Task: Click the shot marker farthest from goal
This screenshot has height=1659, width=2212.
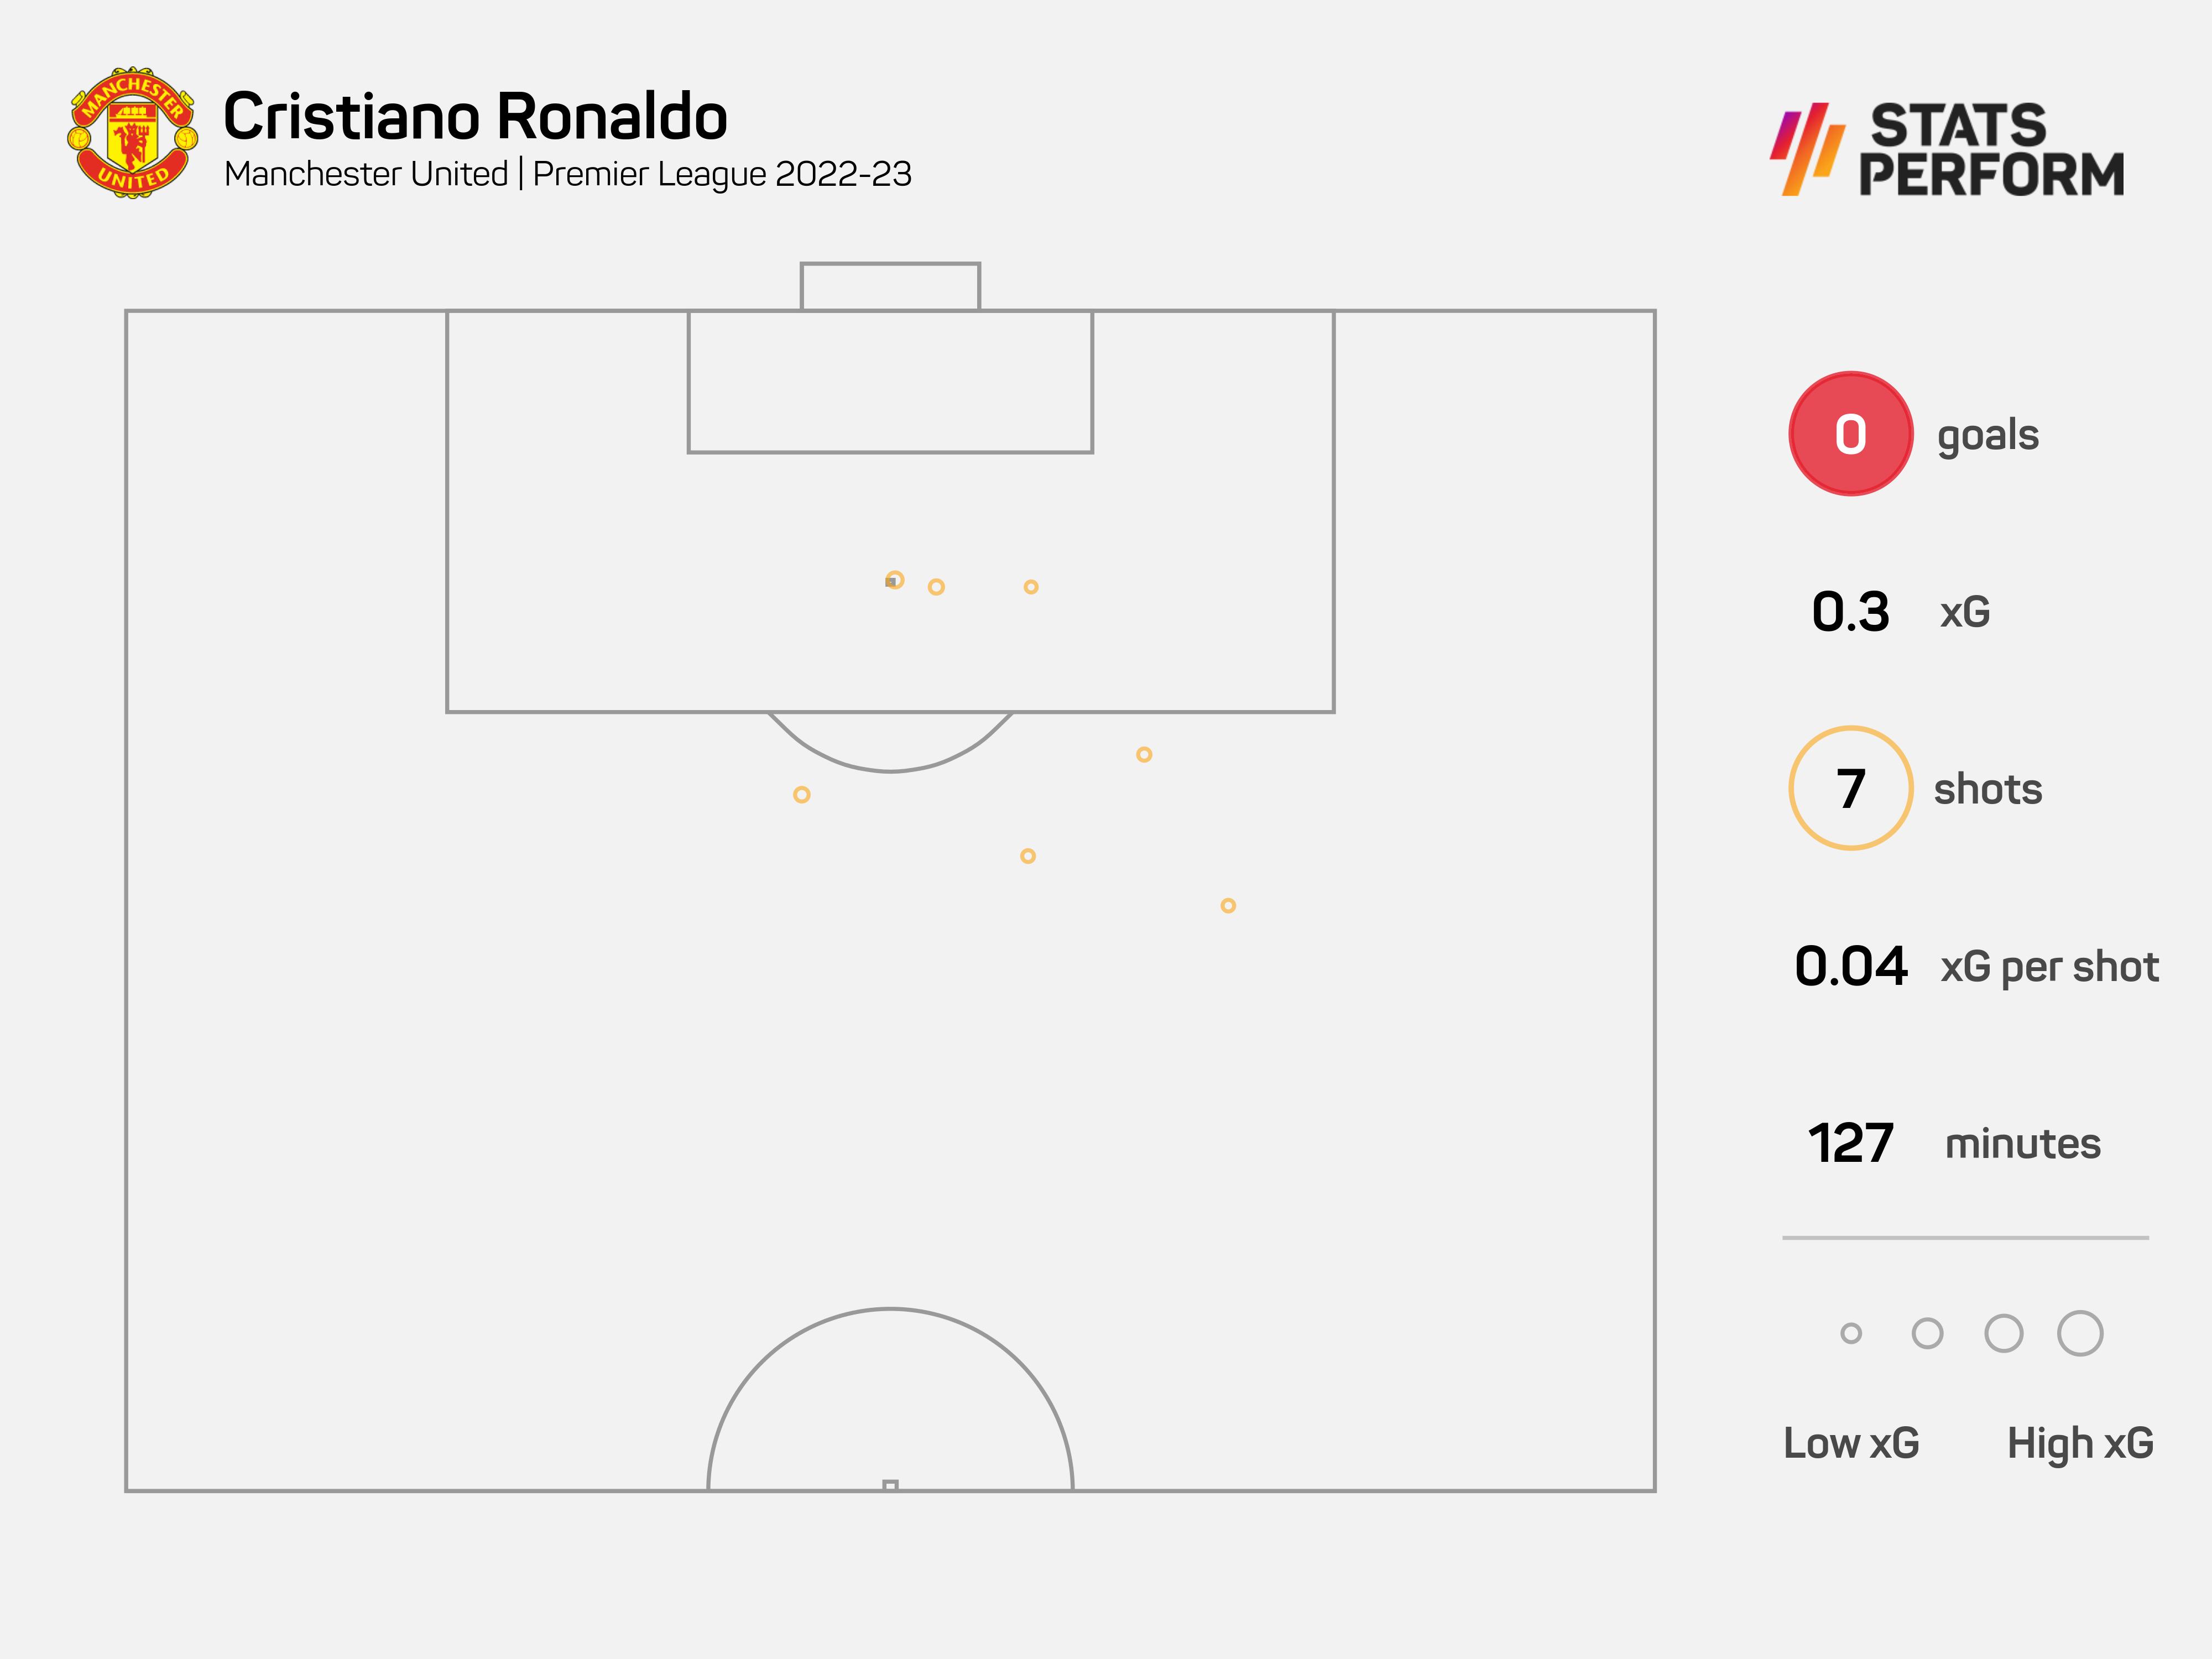Action: [1228, 906]
